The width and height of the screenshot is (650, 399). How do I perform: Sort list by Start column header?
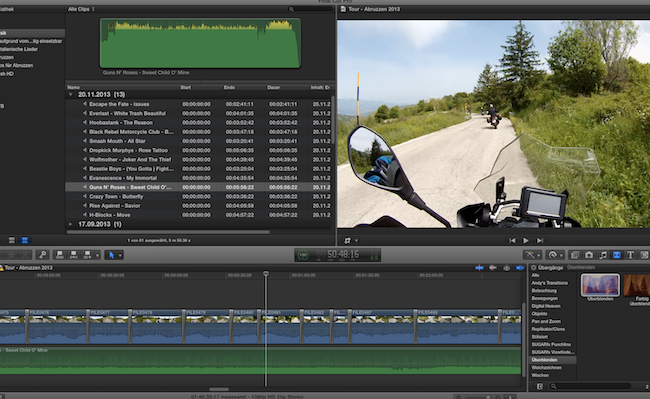tap(186, 87)
